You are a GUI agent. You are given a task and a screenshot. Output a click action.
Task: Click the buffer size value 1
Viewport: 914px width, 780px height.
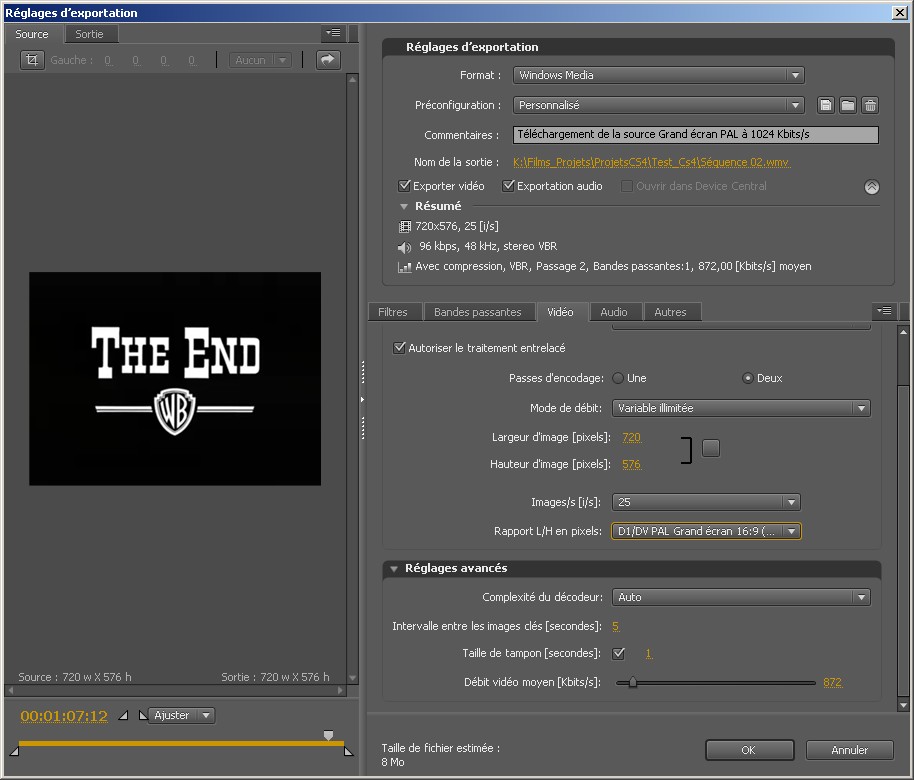649,653
